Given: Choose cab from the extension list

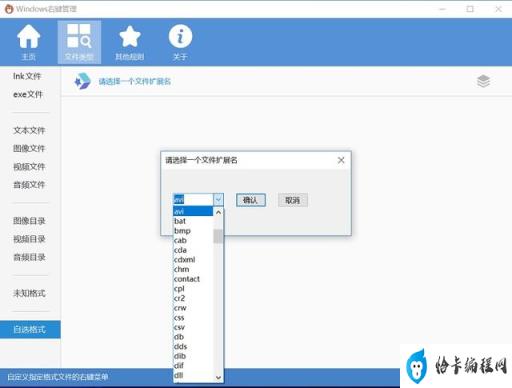Looking at the screenshot, I should (x=193, y=240).
